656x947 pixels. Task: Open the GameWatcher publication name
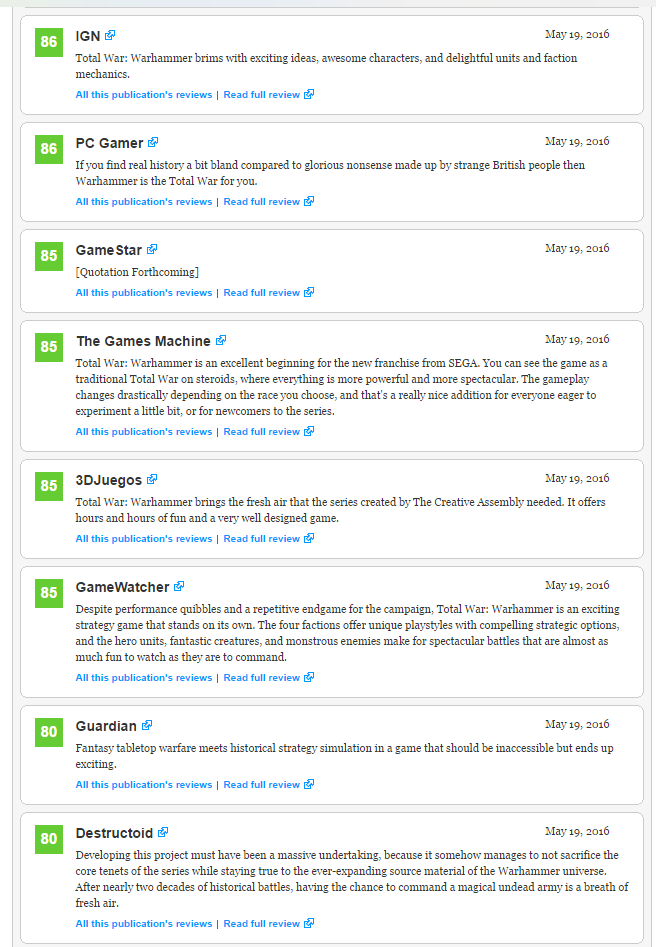(x=123, y=587)
